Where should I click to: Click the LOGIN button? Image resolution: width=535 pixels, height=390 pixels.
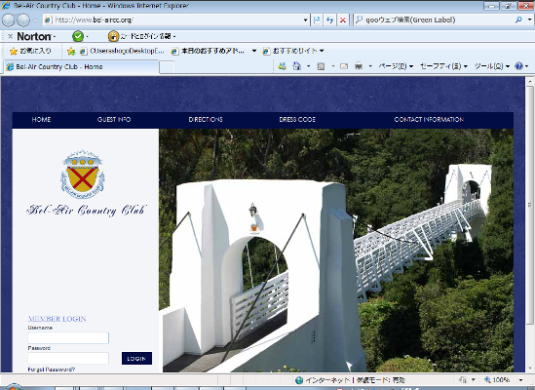(x=137, y=359)
